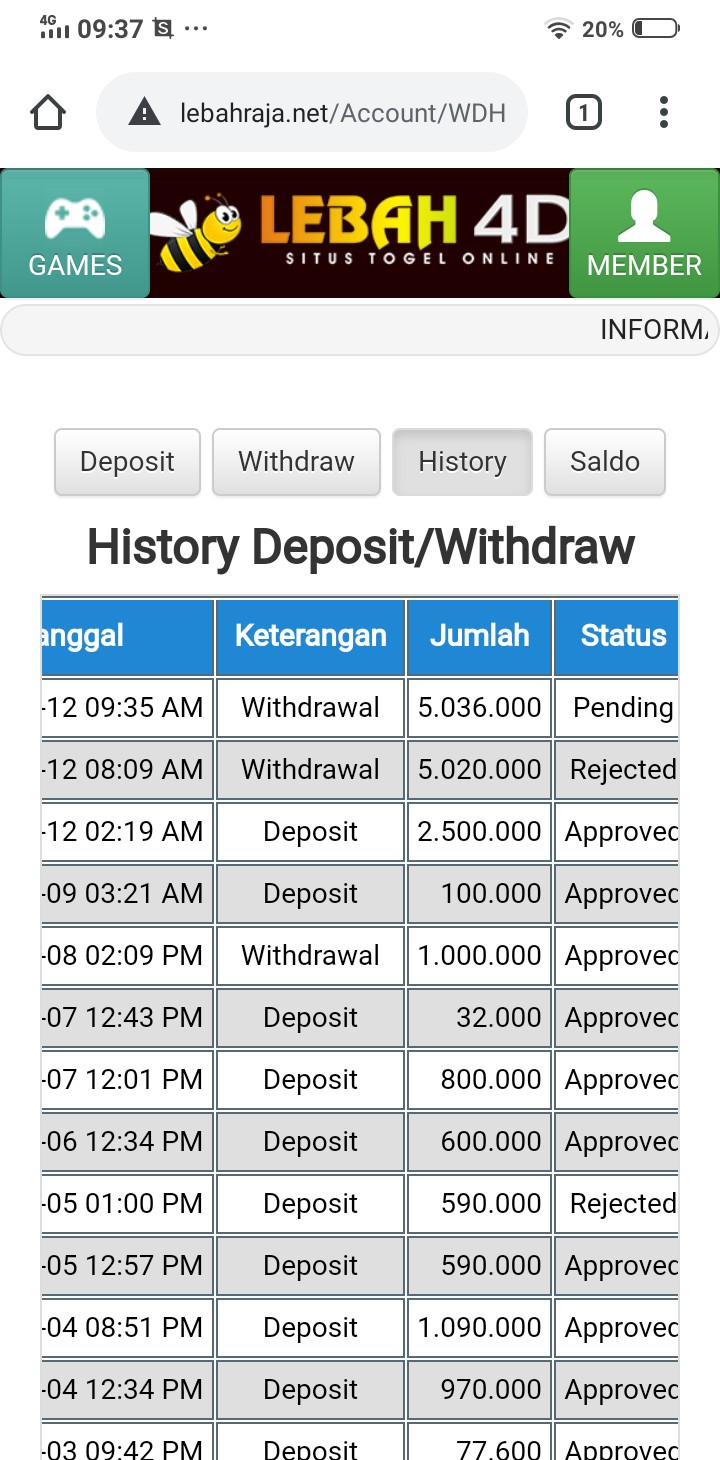Tap the browser home icon

point(48,113)
